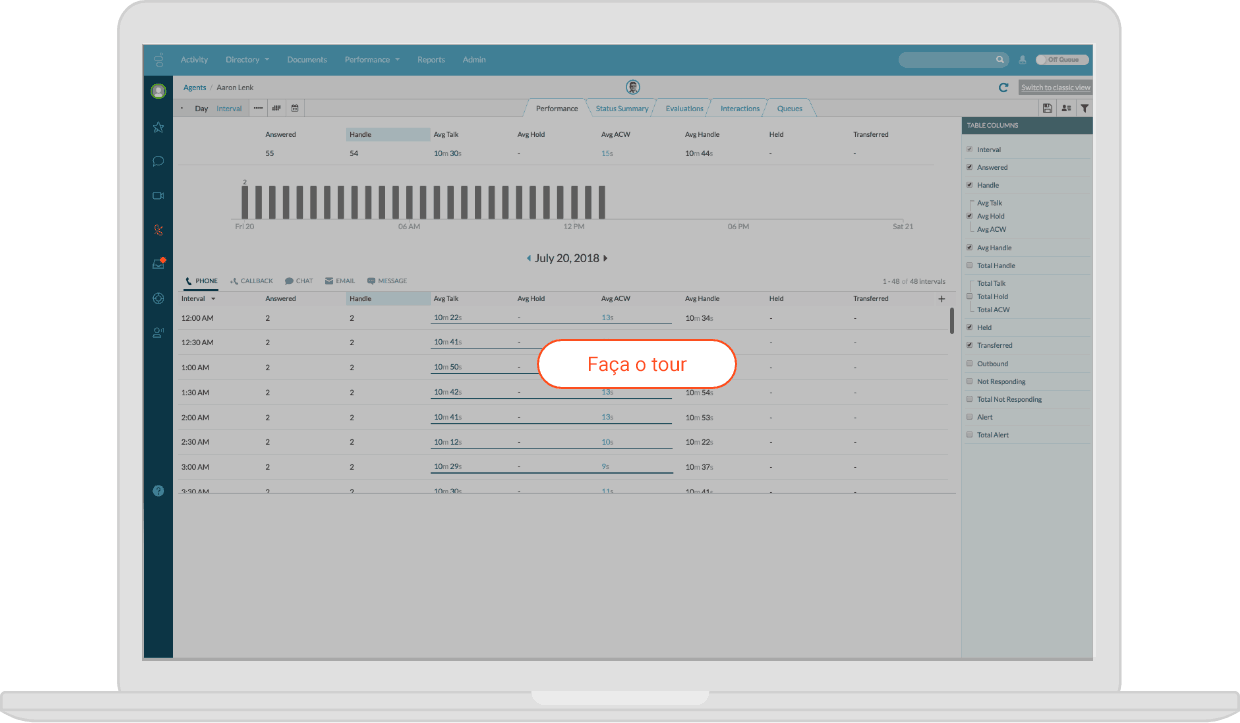Switch to the Evaluations tab
Image resolution: width=1240 pixels, height=723 pixels.
click(684, 108)
